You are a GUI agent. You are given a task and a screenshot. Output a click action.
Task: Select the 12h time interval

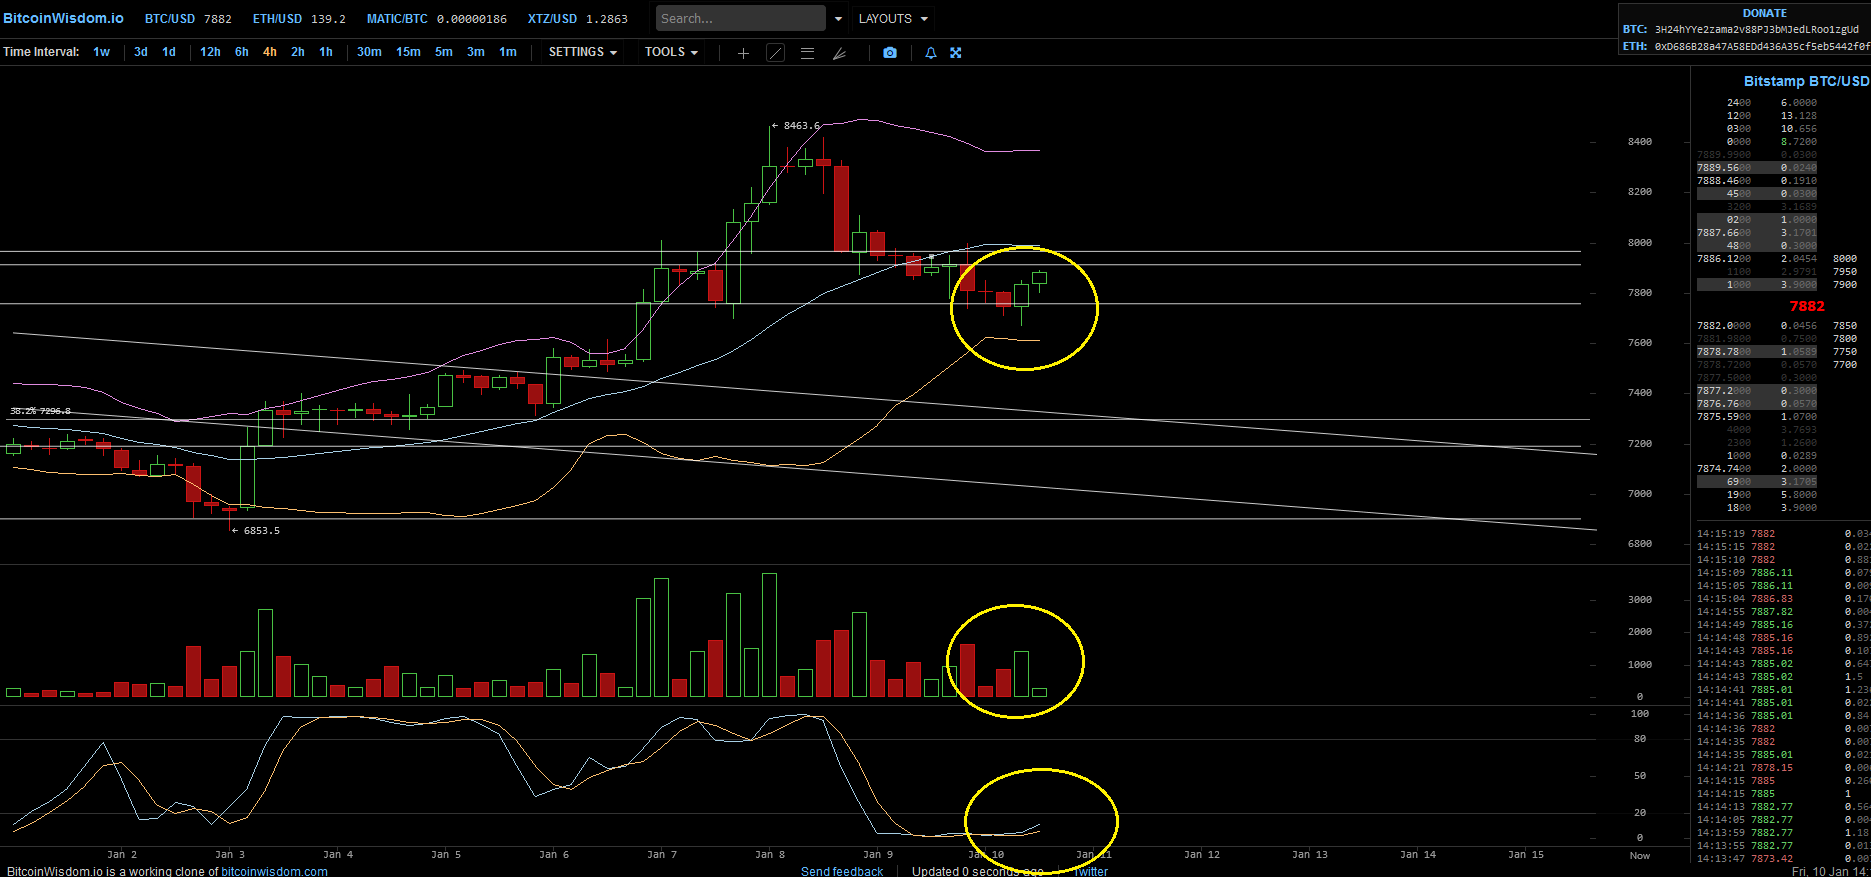click(x=210, y=52)
